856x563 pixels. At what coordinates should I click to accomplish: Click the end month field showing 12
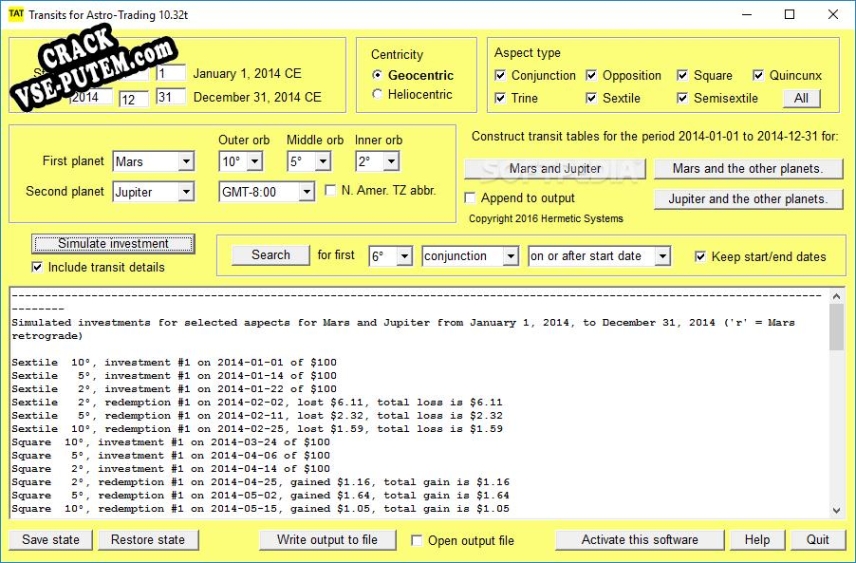134,98
